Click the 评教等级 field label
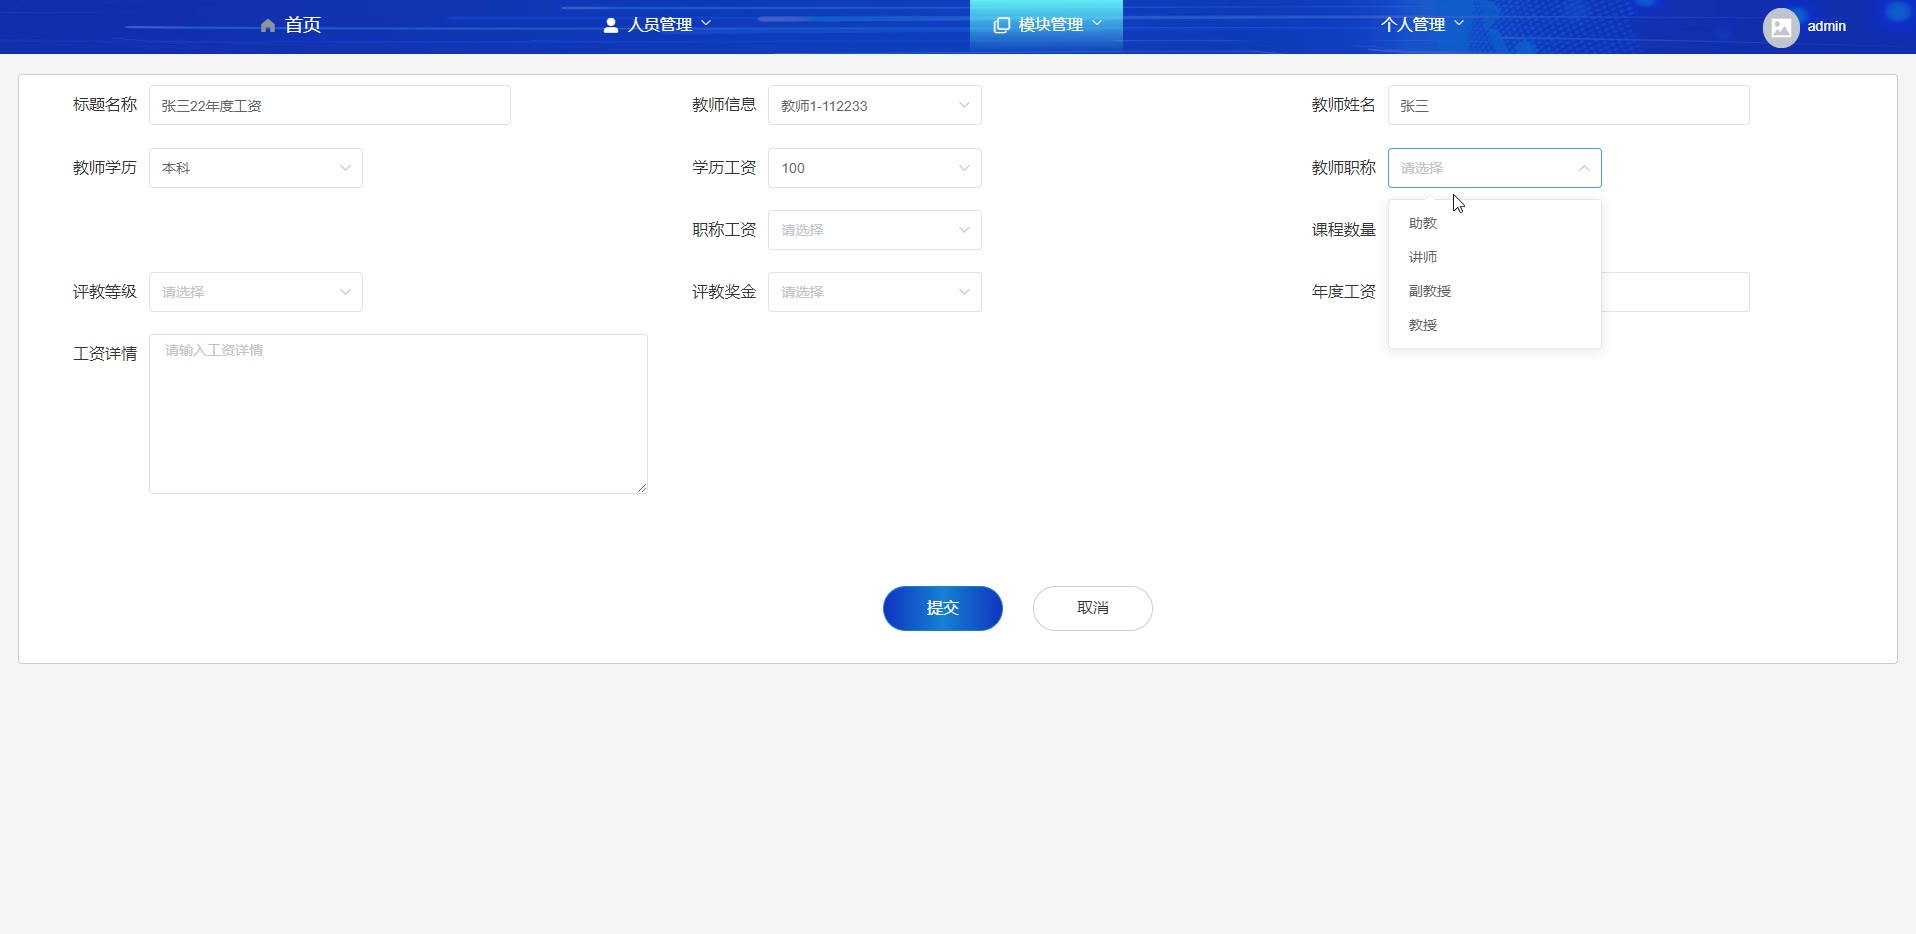The image size is (1916, 934). click(105, 292)
